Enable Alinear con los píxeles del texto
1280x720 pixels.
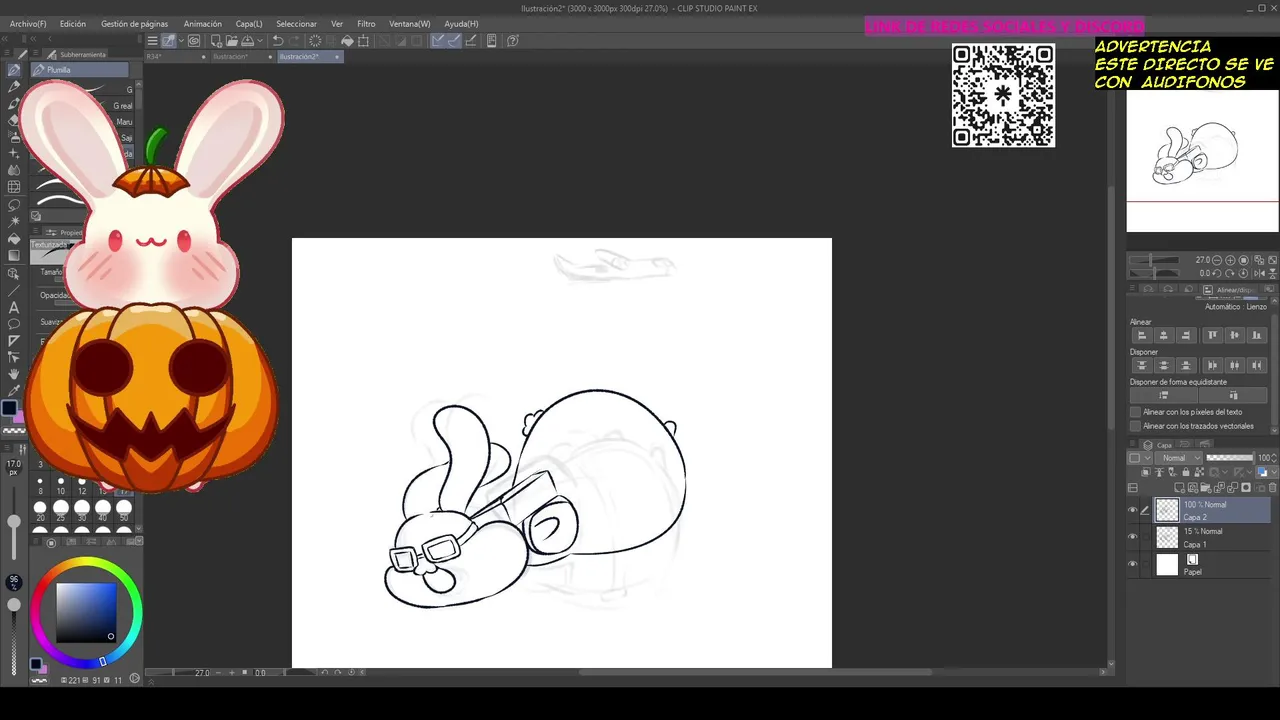pos(1135,412)
